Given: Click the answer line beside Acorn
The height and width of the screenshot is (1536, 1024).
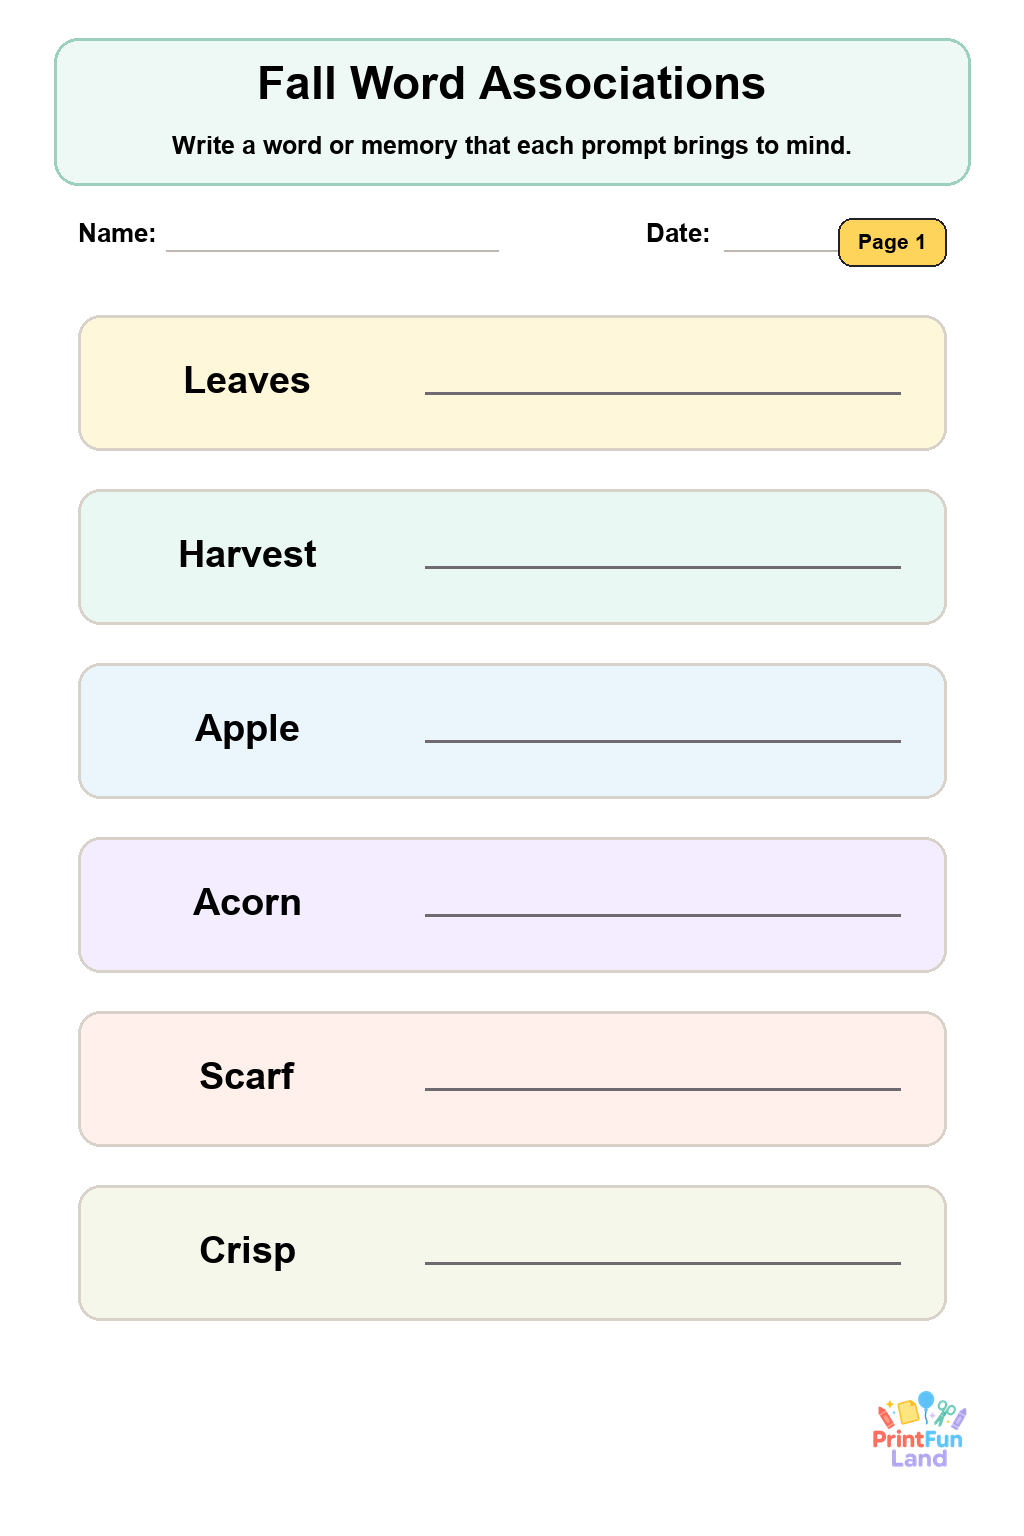Looking at the screenshot, I should pyautogui.click(x=663, y=915).
